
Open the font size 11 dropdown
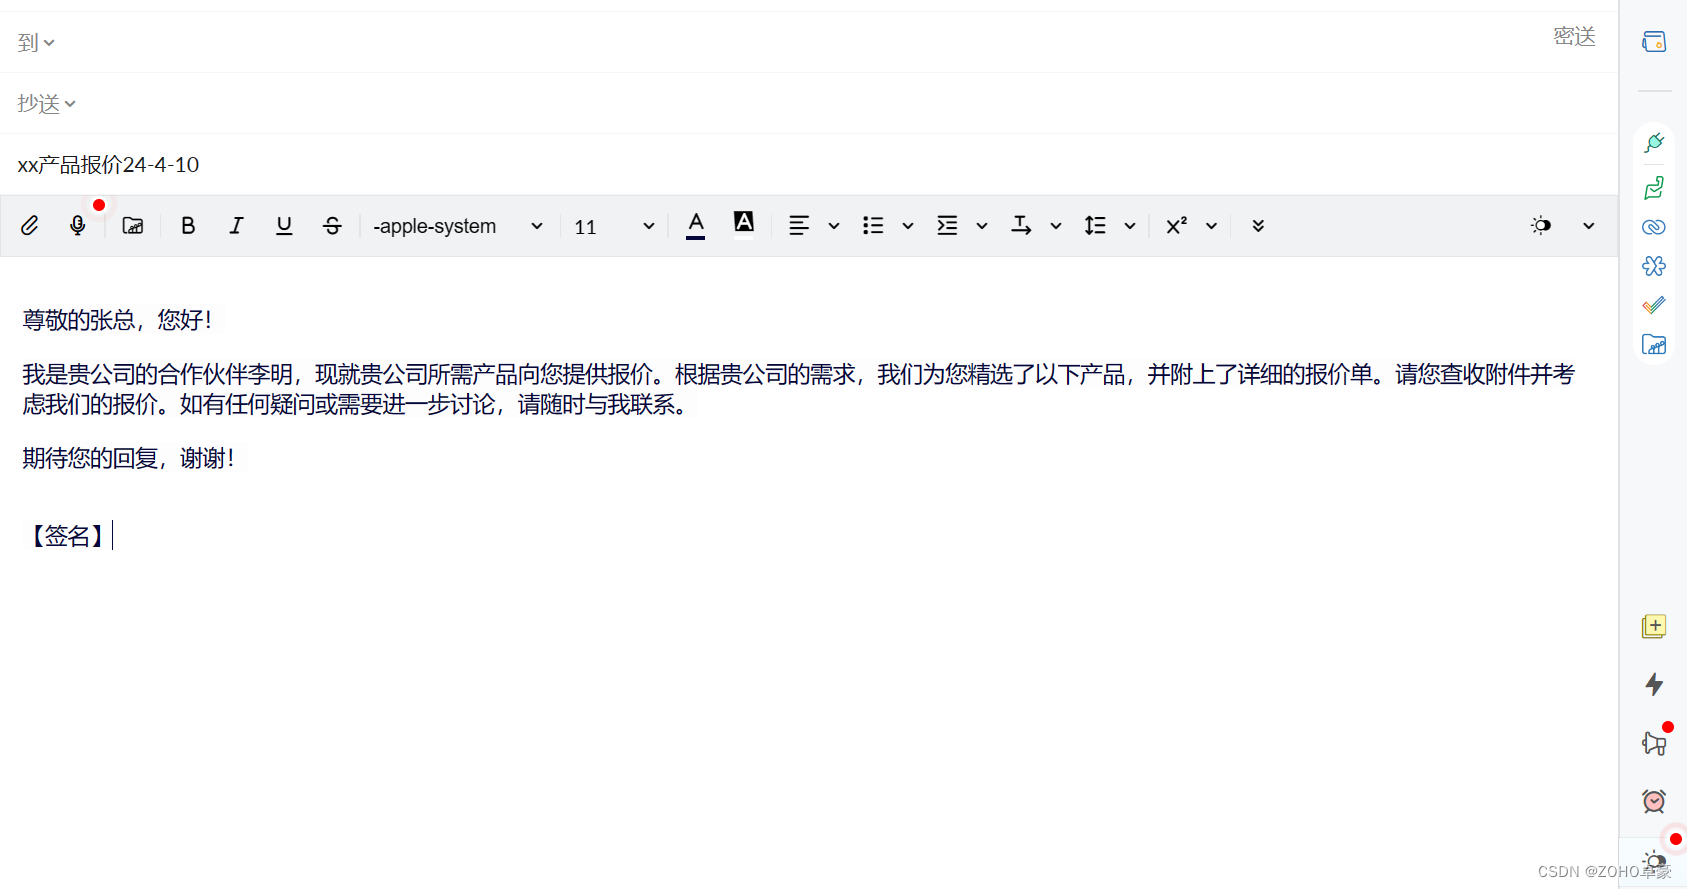point(614,226)
